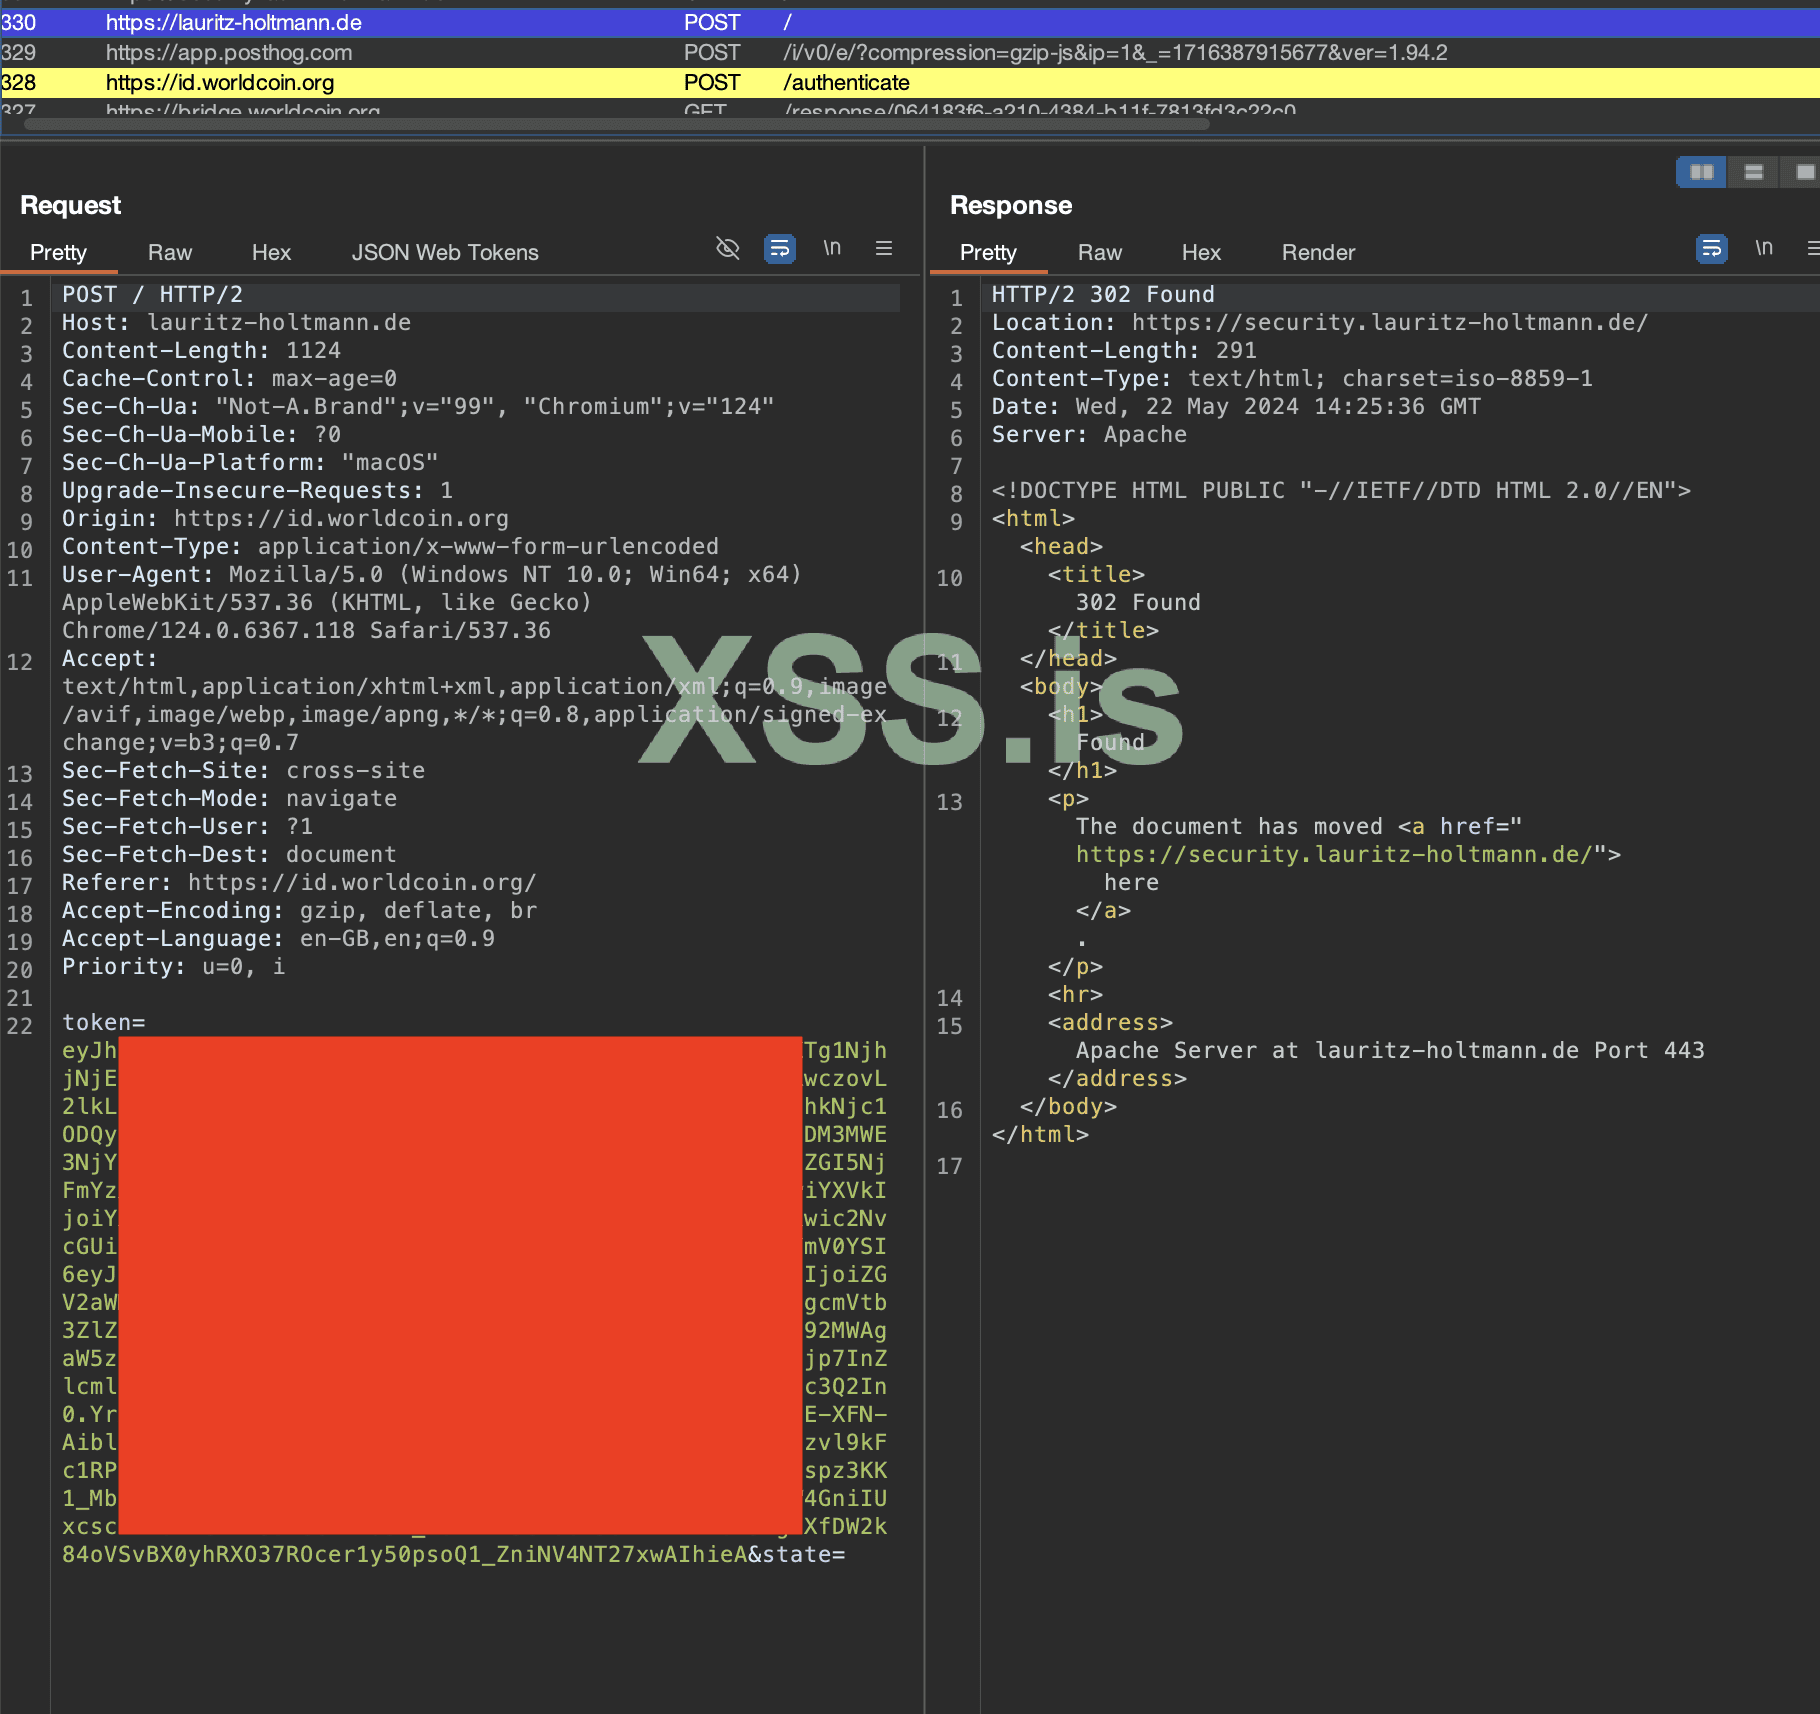
Task: Switch Request display to Pretty mode
Action: coord(58,252)
